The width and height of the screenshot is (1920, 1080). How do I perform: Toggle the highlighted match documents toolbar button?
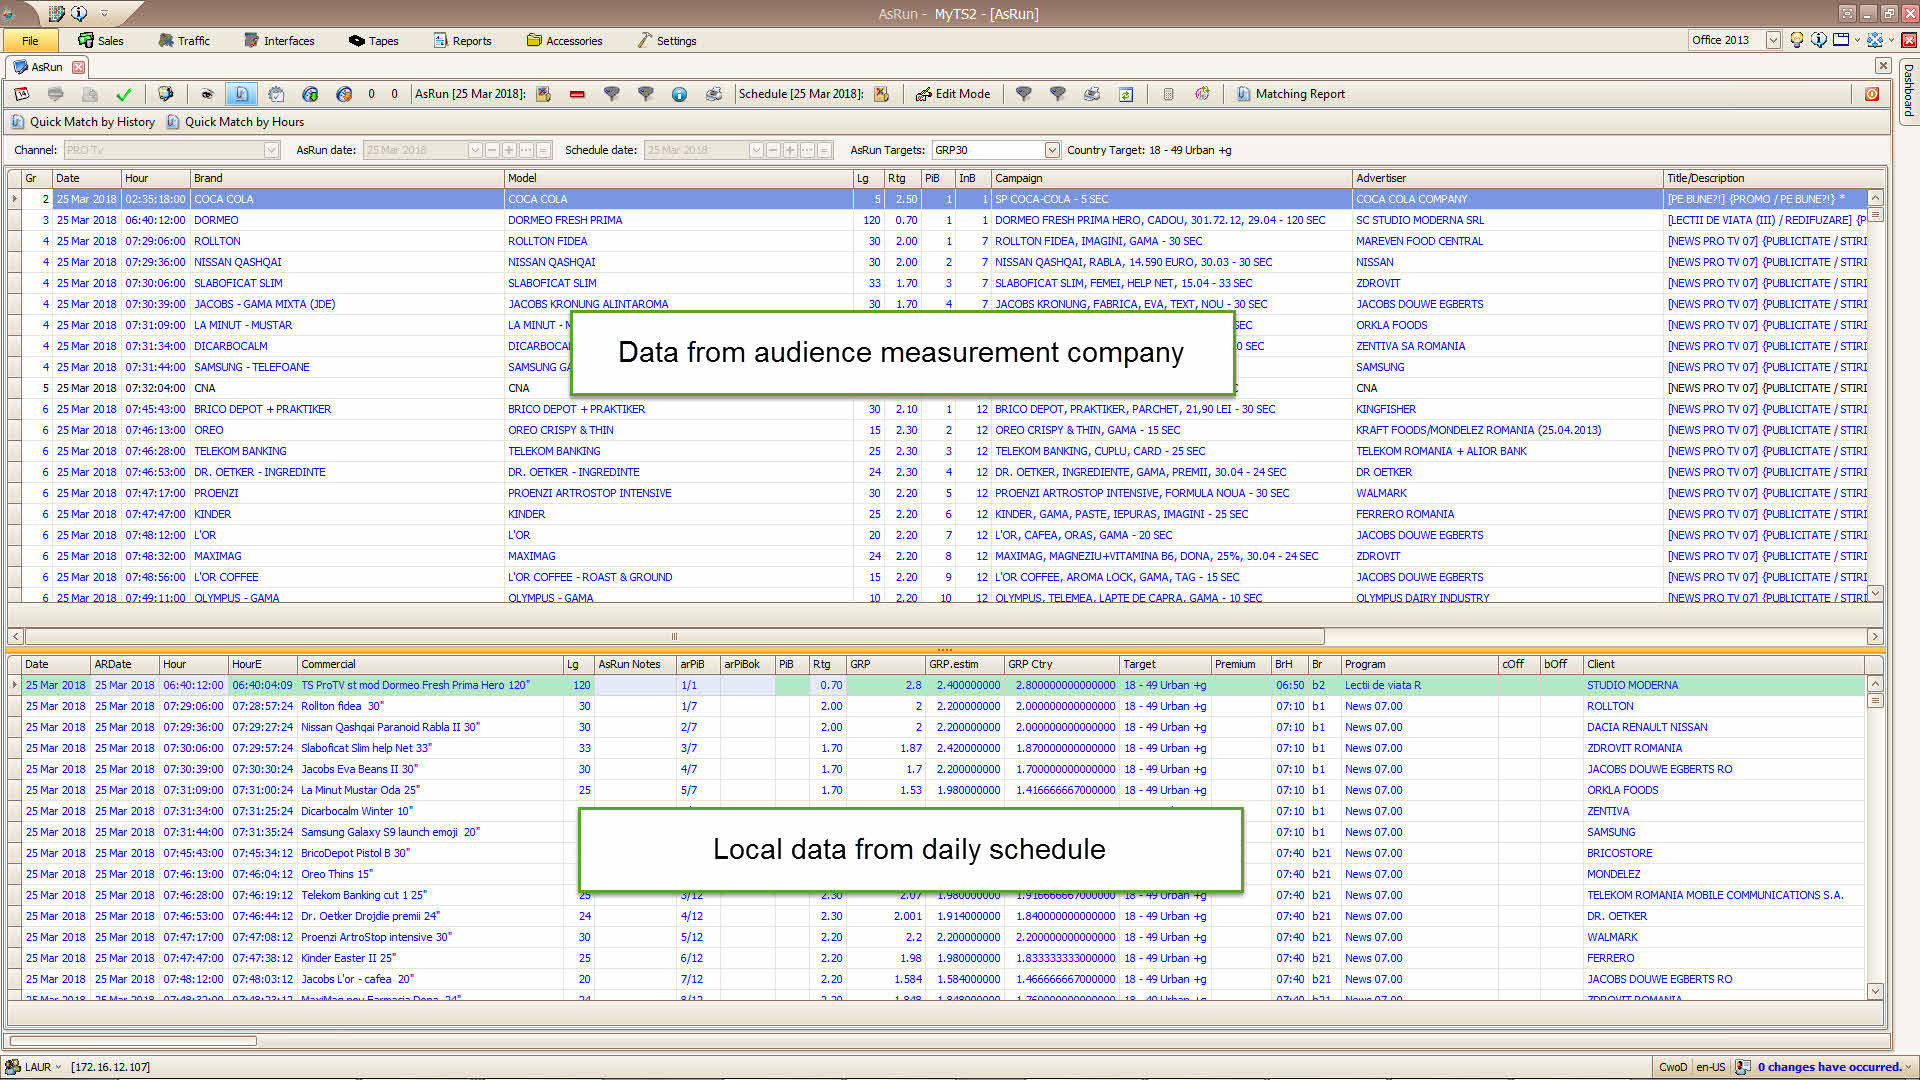pos(241,94)
